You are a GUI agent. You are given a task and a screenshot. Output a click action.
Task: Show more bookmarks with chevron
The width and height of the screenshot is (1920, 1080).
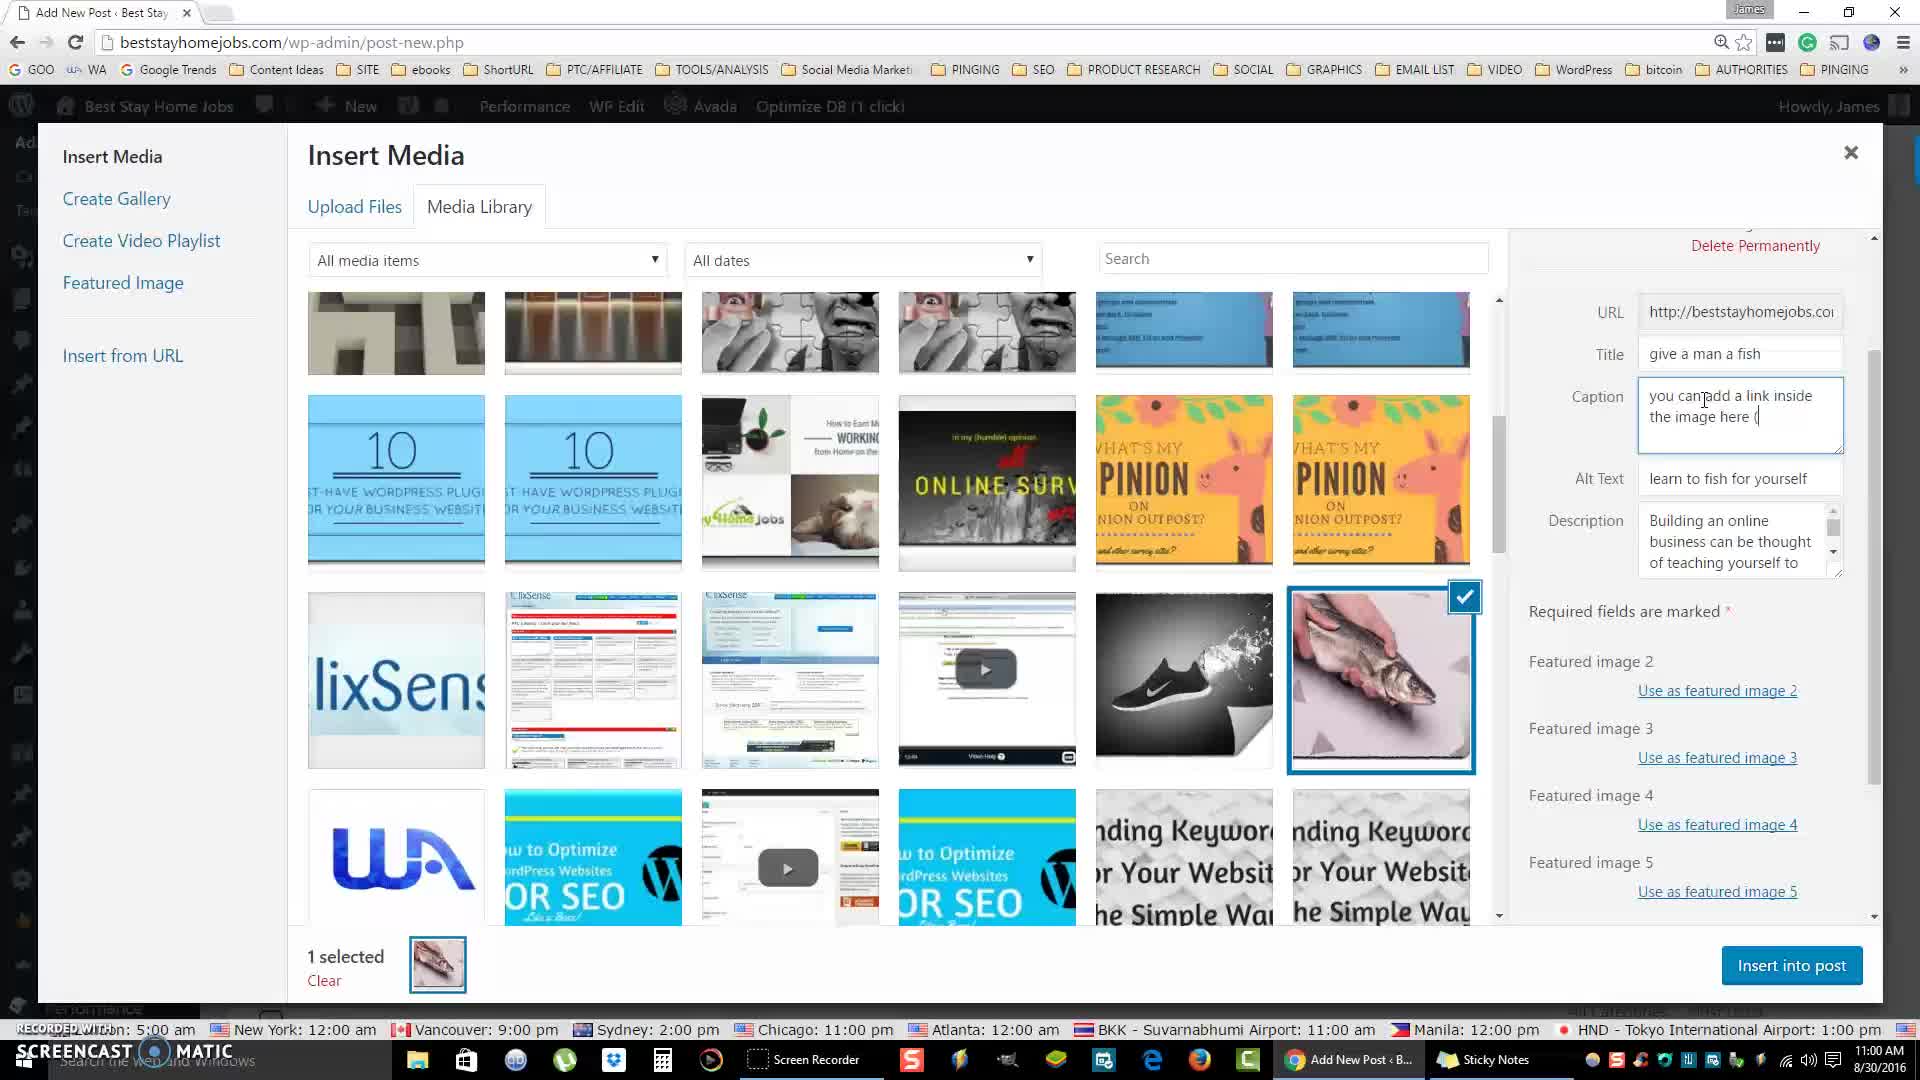pyautogui.click(x=1902, y=70)
